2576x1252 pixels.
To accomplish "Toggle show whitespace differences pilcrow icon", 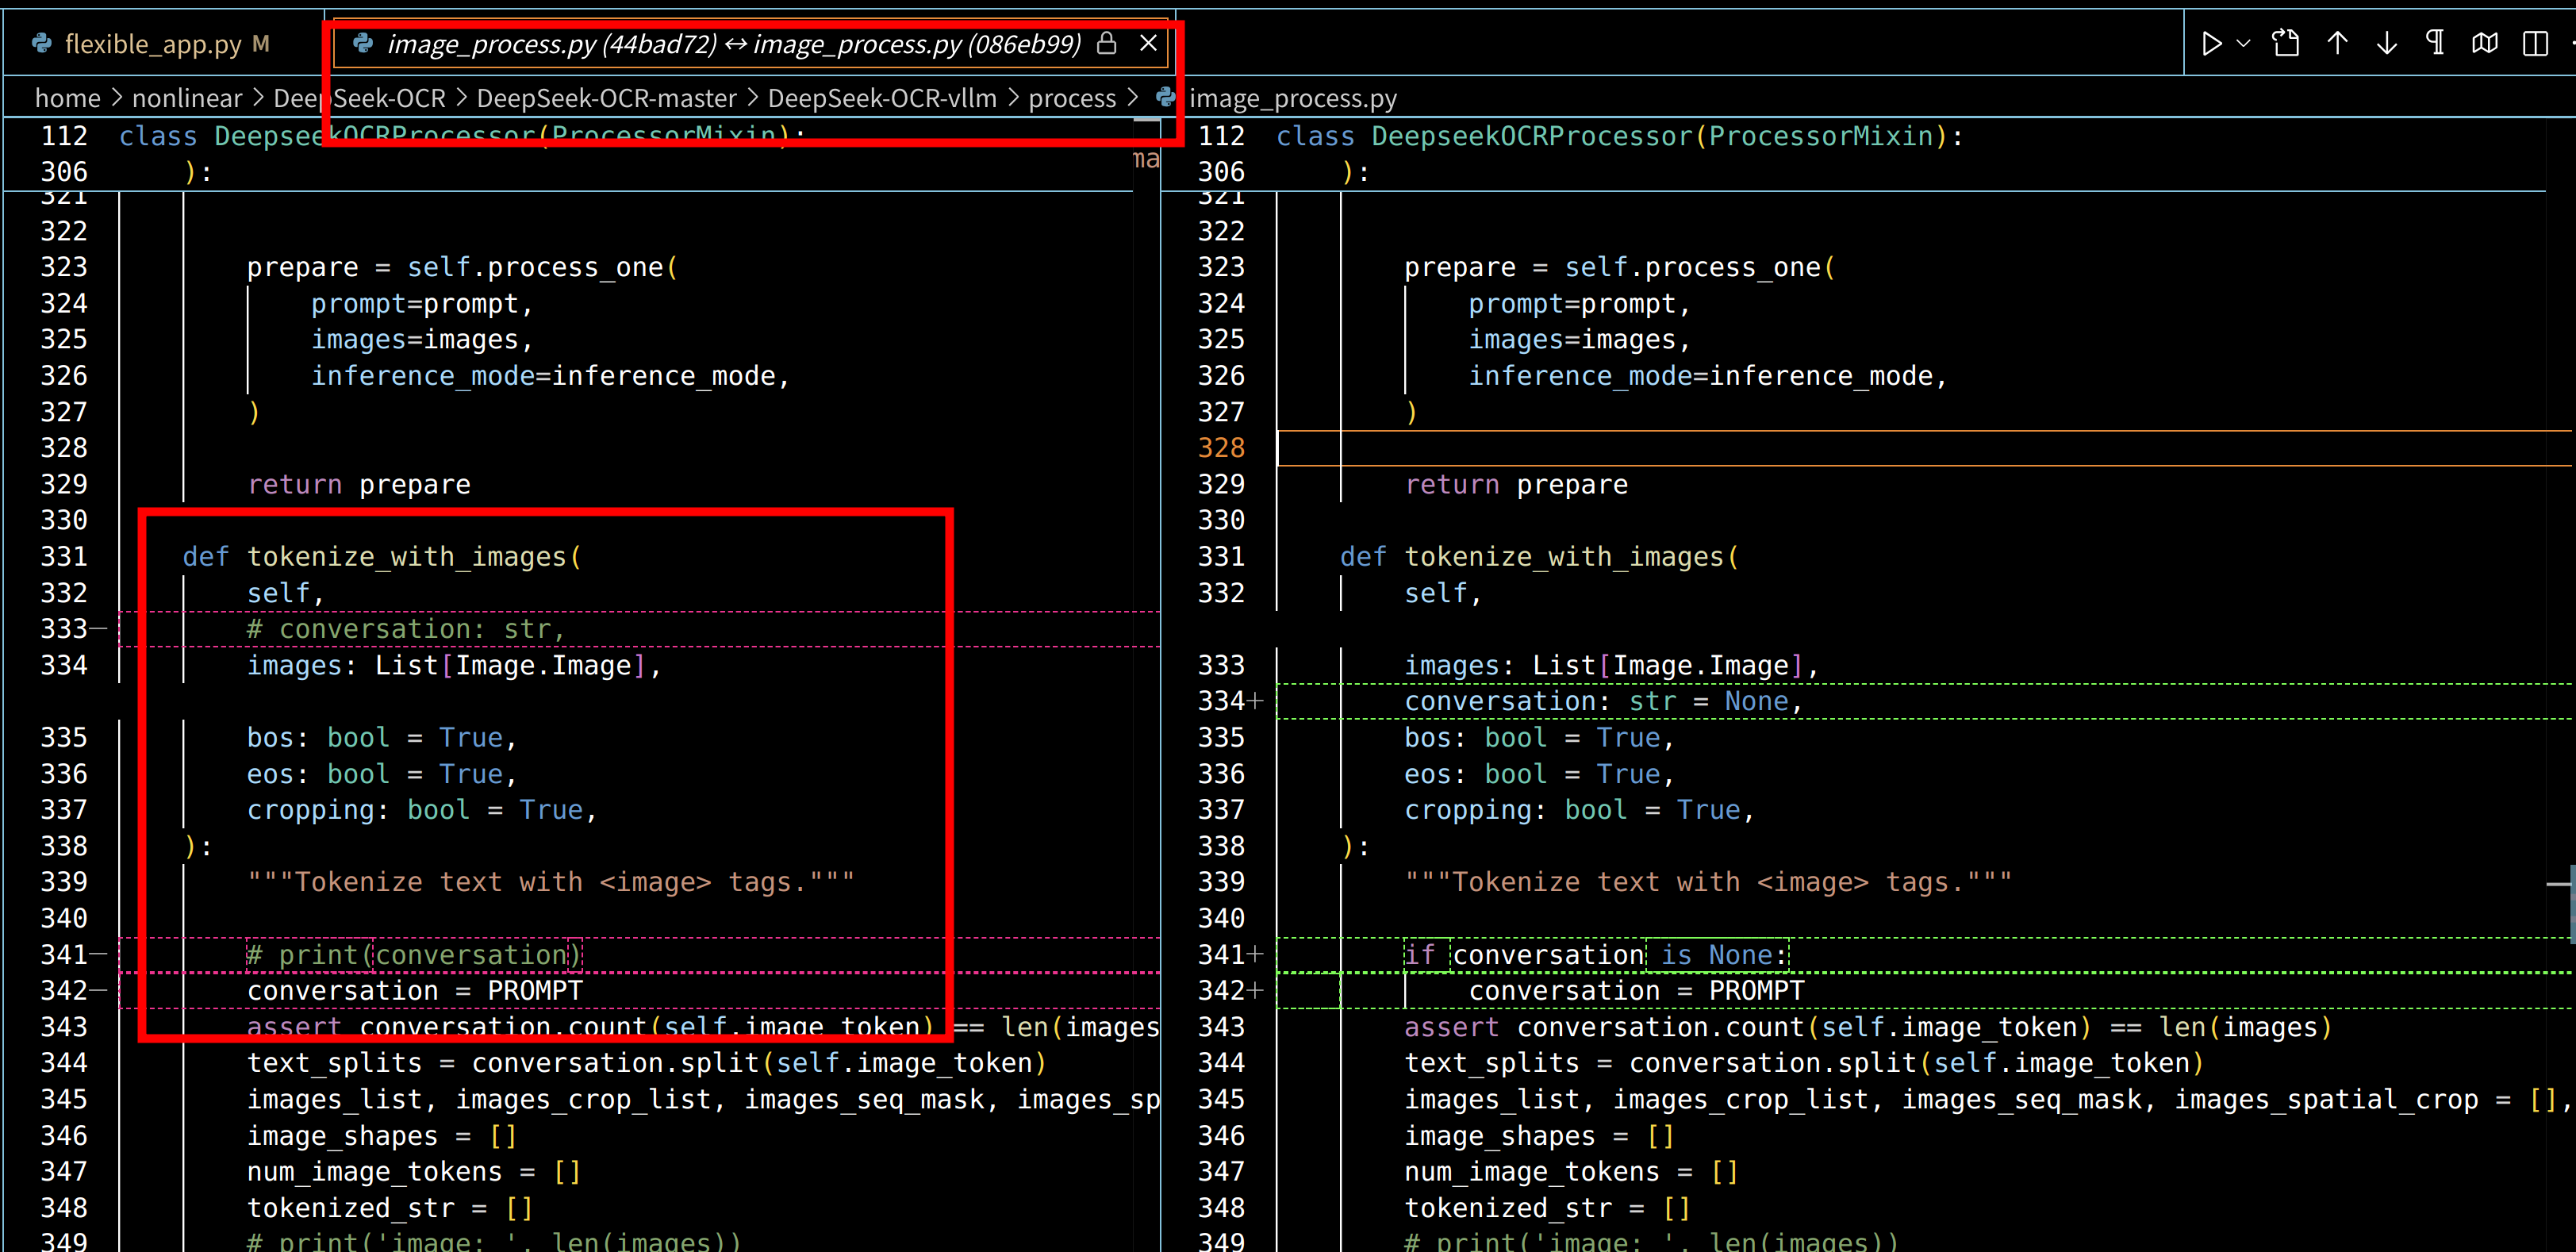I will click(2436, 44).
